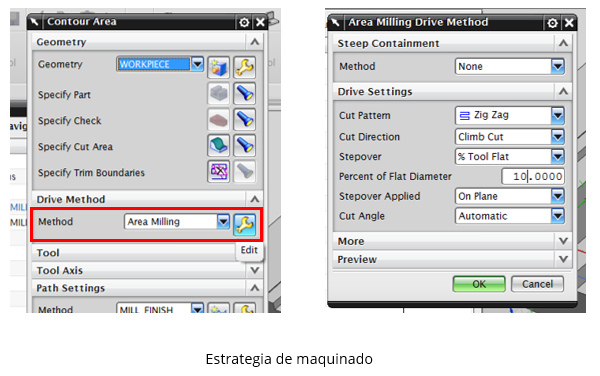Open the New Geometry icon beside WORKPIECE
600x376 pixels.
click(218, 67)
